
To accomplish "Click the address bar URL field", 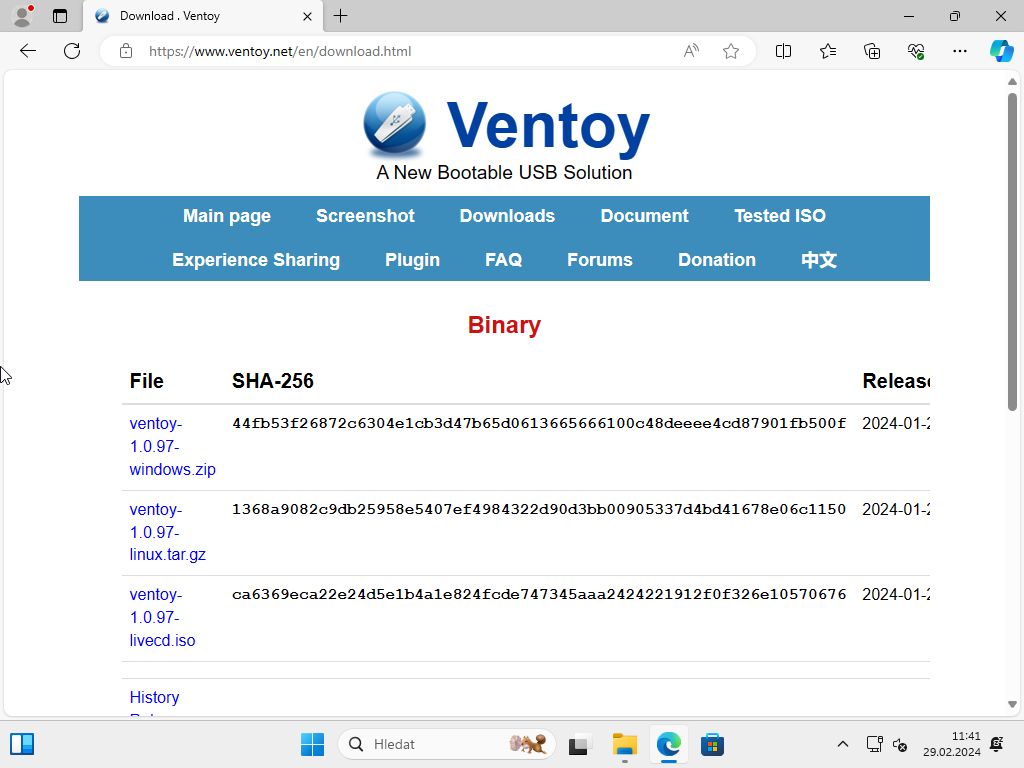I will pos(400,51).
